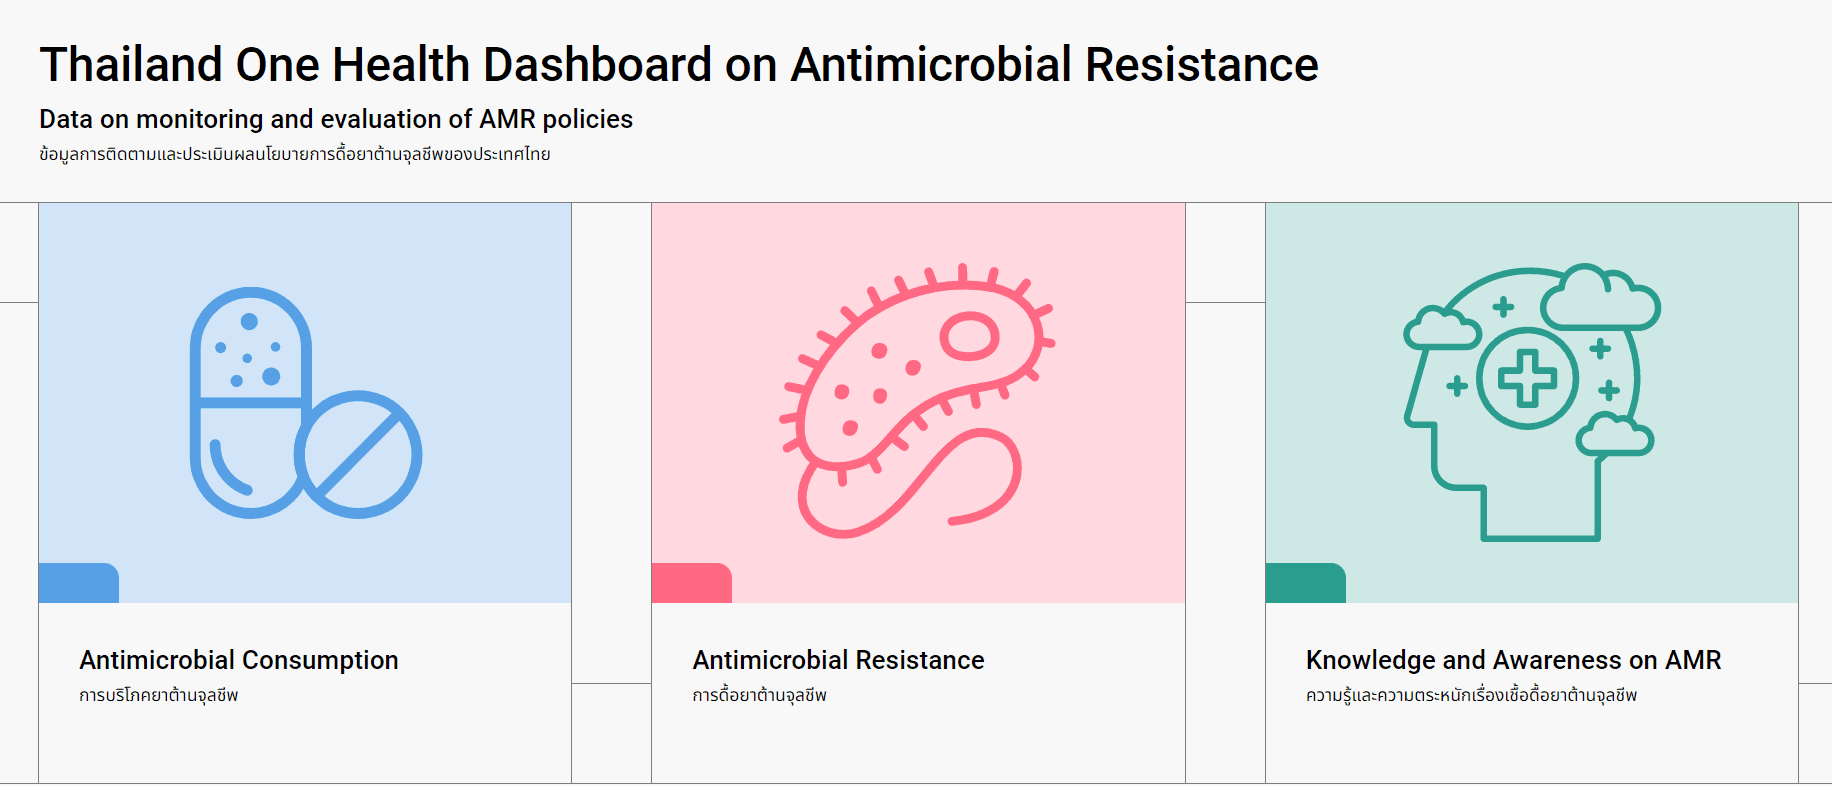Click Thai subtitle under Antimicrobial Resistance
Screen dimensions: 1832x786
(x=759, y=695)
